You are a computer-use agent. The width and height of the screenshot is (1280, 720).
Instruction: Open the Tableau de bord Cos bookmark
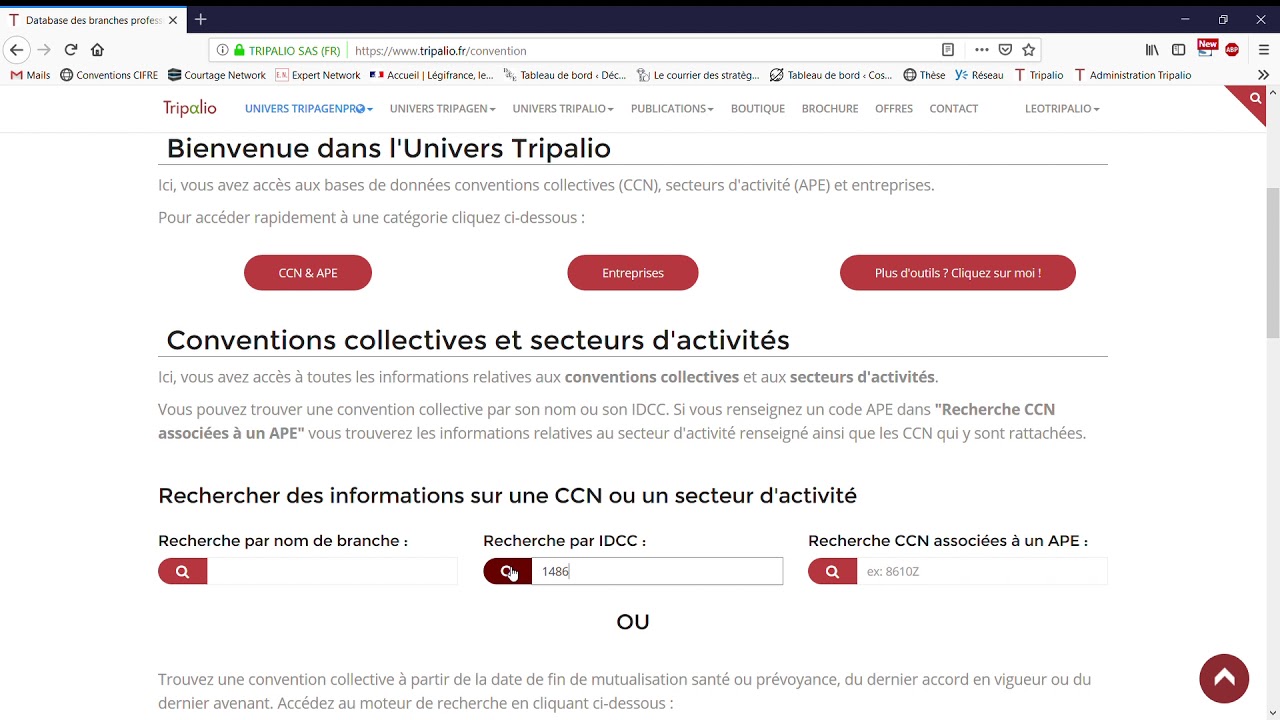coord(831,75)
